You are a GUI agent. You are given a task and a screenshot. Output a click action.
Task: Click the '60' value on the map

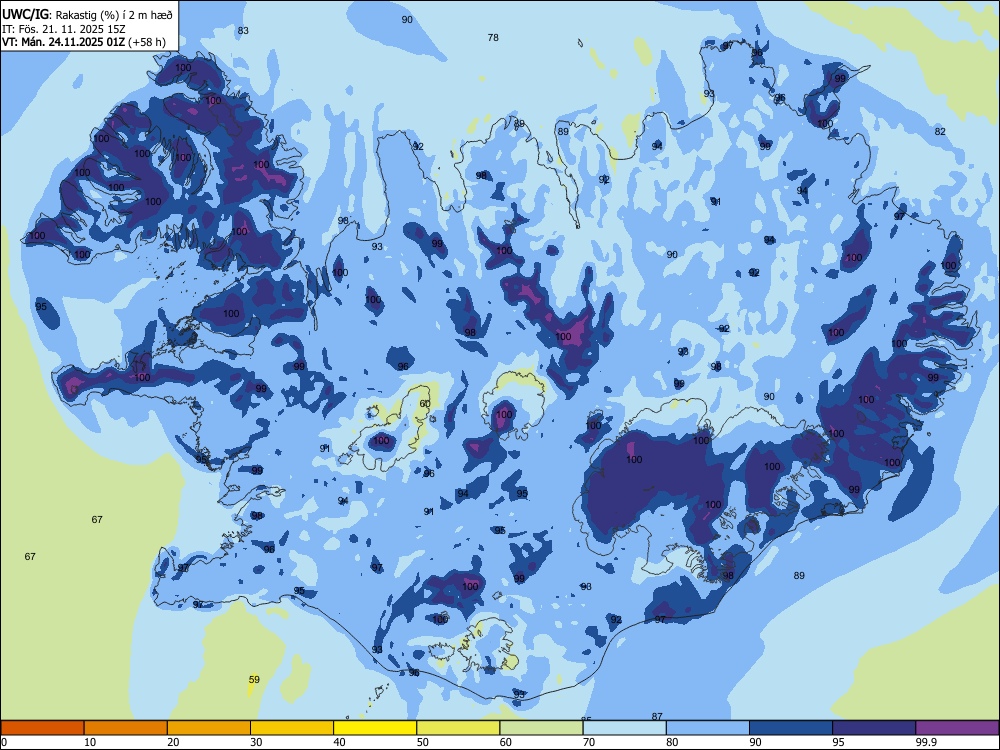tap(425, 404)
